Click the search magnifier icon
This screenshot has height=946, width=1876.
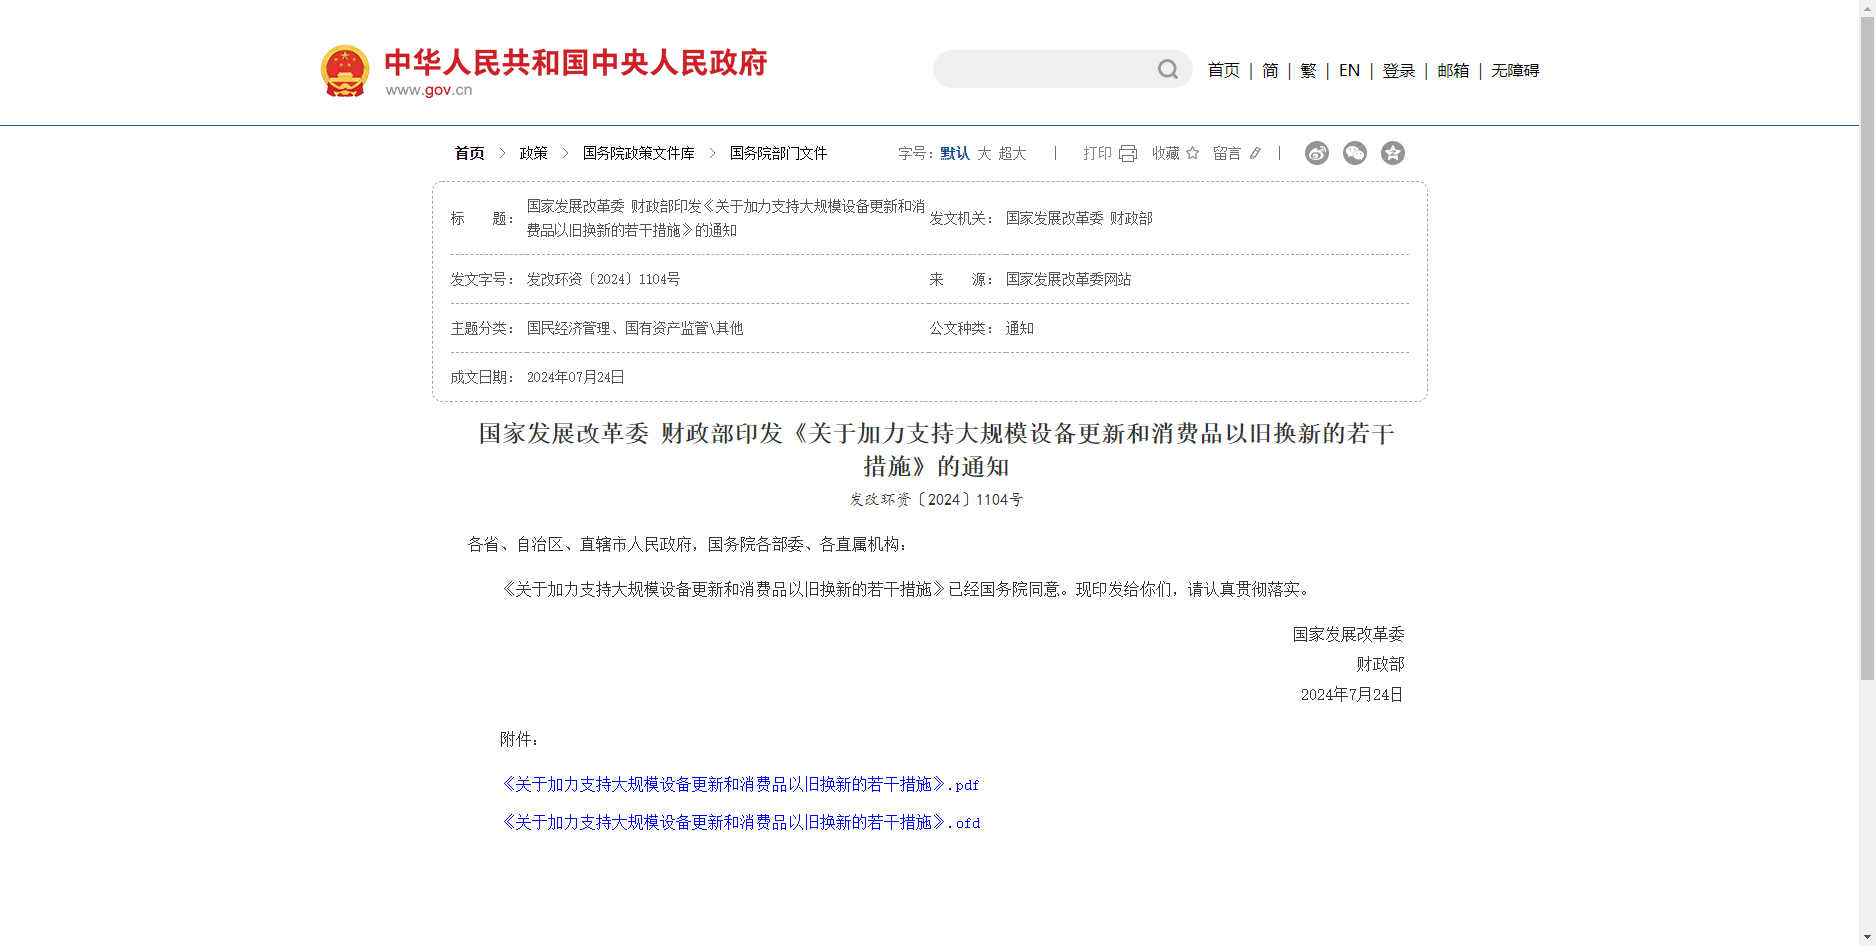(1167, 69)
